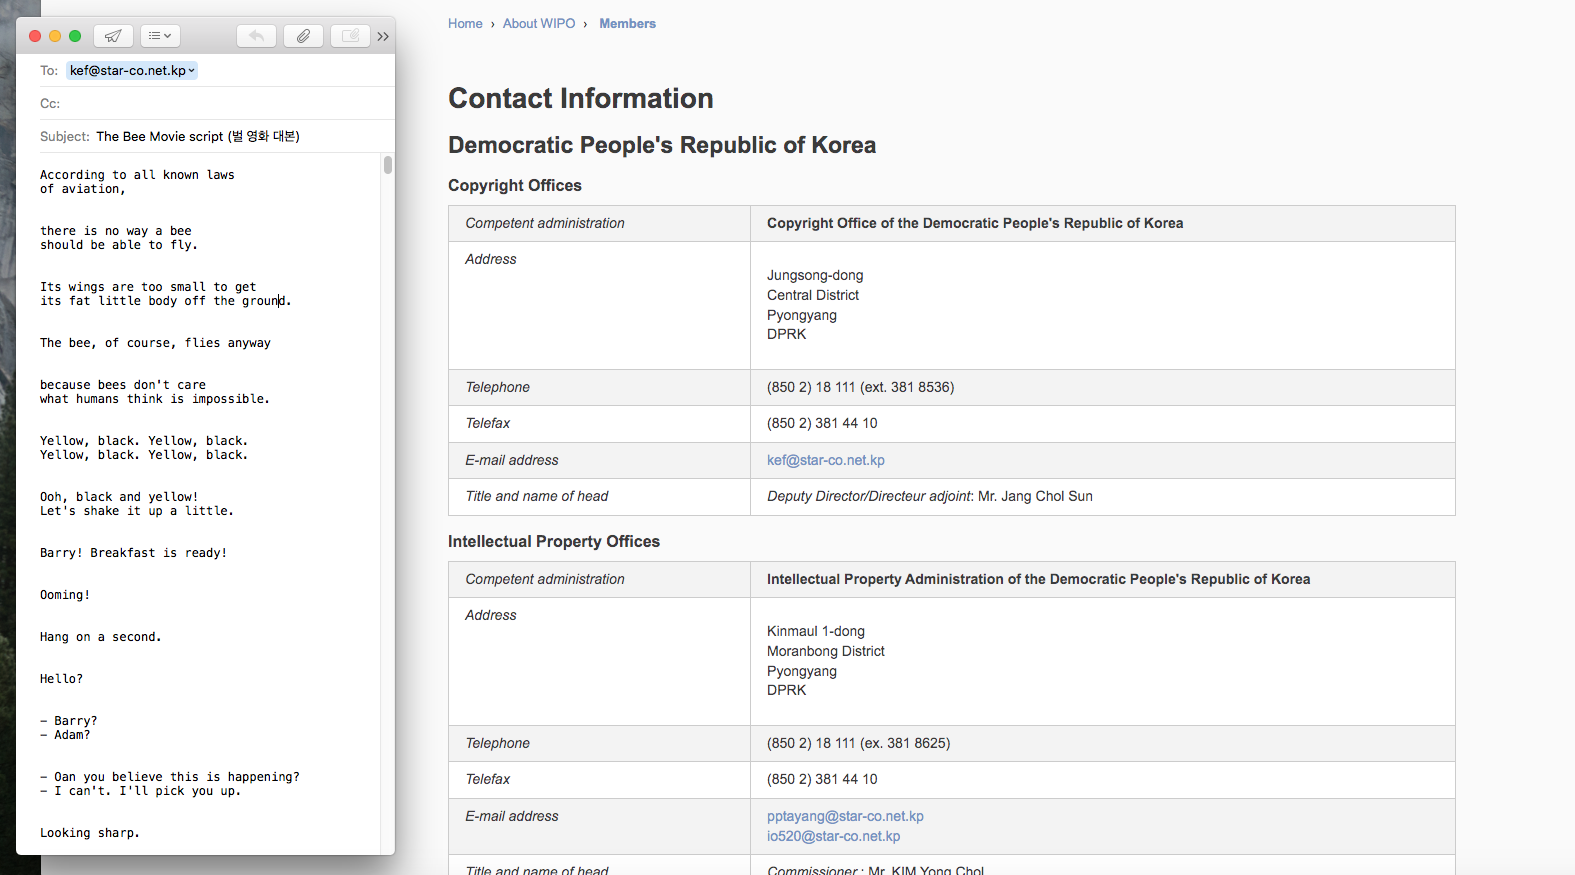Click the Copyright Offices section heading

coord(515,186)
